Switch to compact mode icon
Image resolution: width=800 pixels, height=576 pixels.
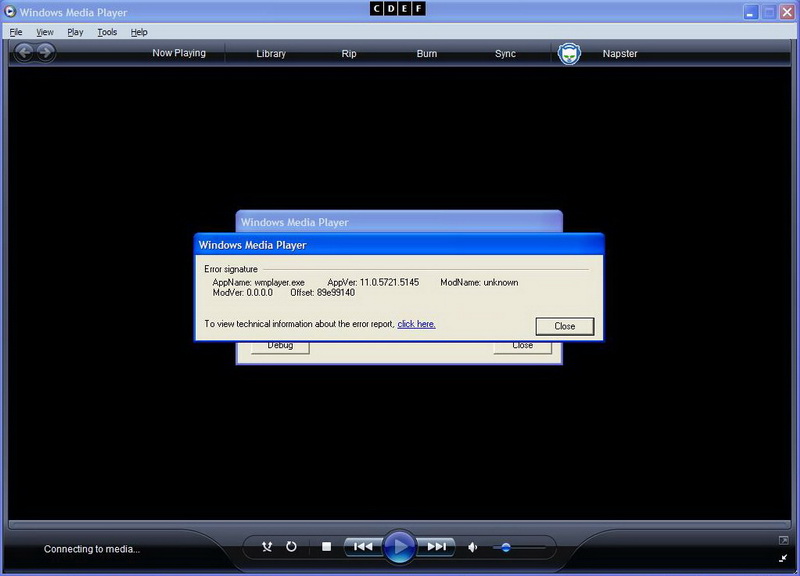click(x=783, y=557)
